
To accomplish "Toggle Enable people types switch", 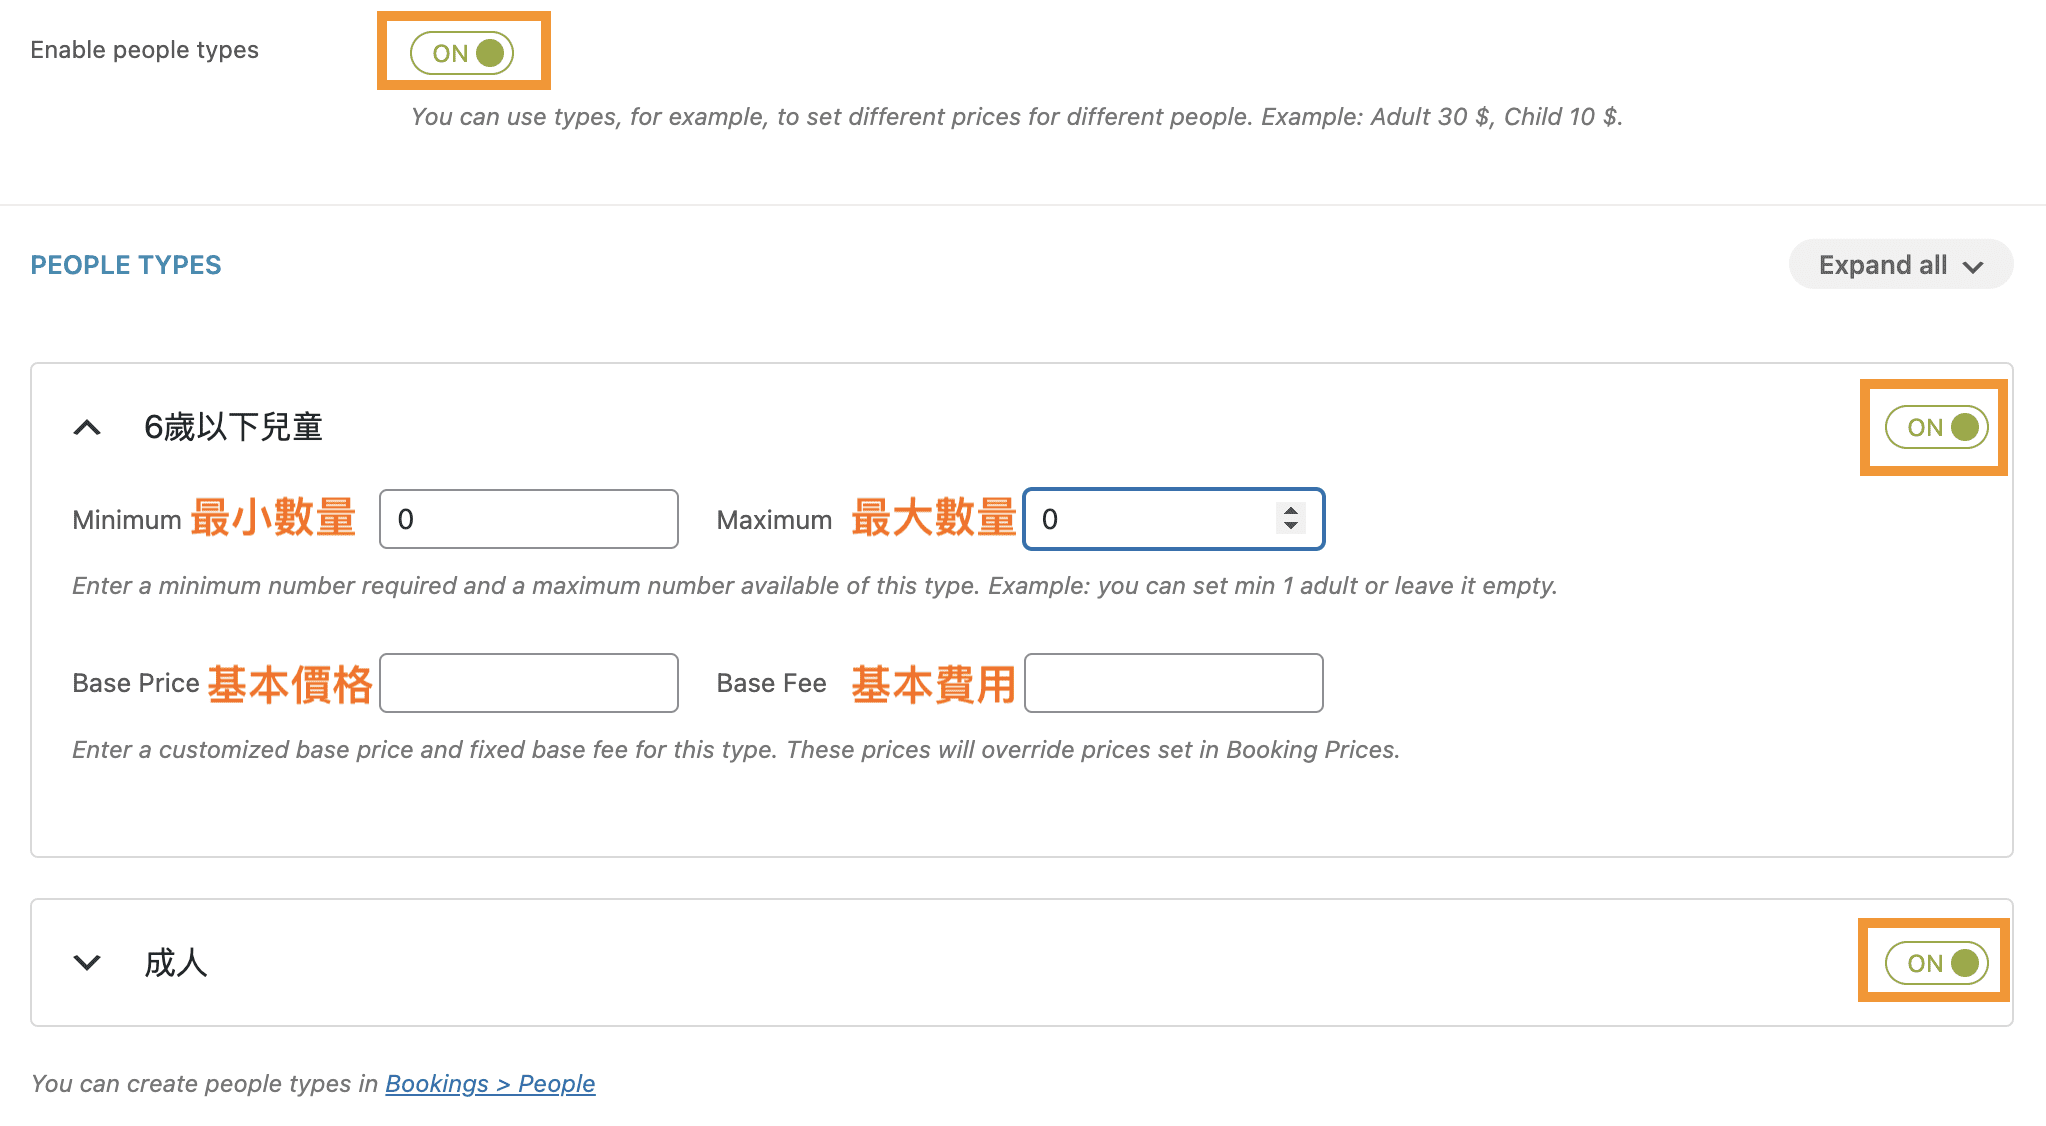I will [462, 53].
